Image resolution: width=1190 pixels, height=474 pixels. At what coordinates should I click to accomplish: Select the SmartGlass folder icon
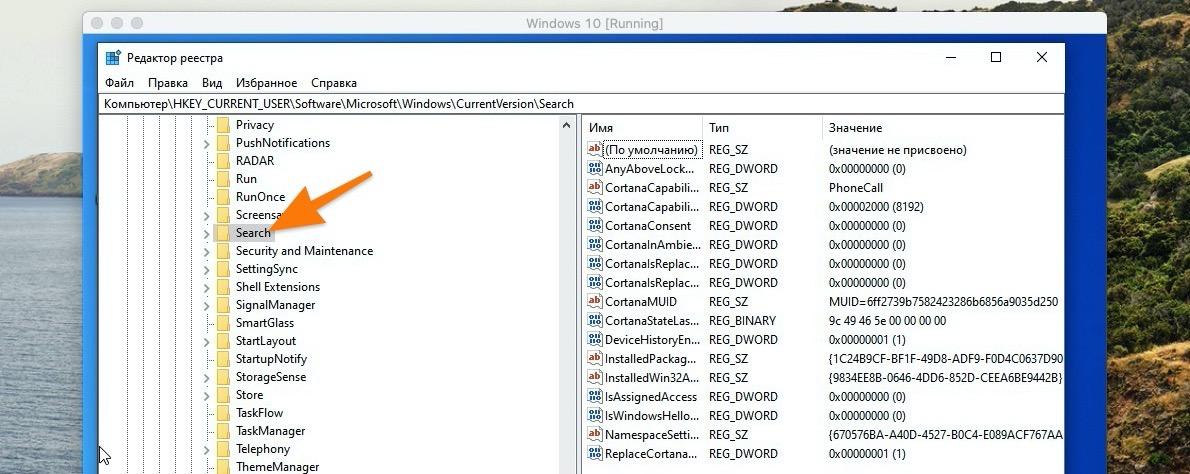223,322
